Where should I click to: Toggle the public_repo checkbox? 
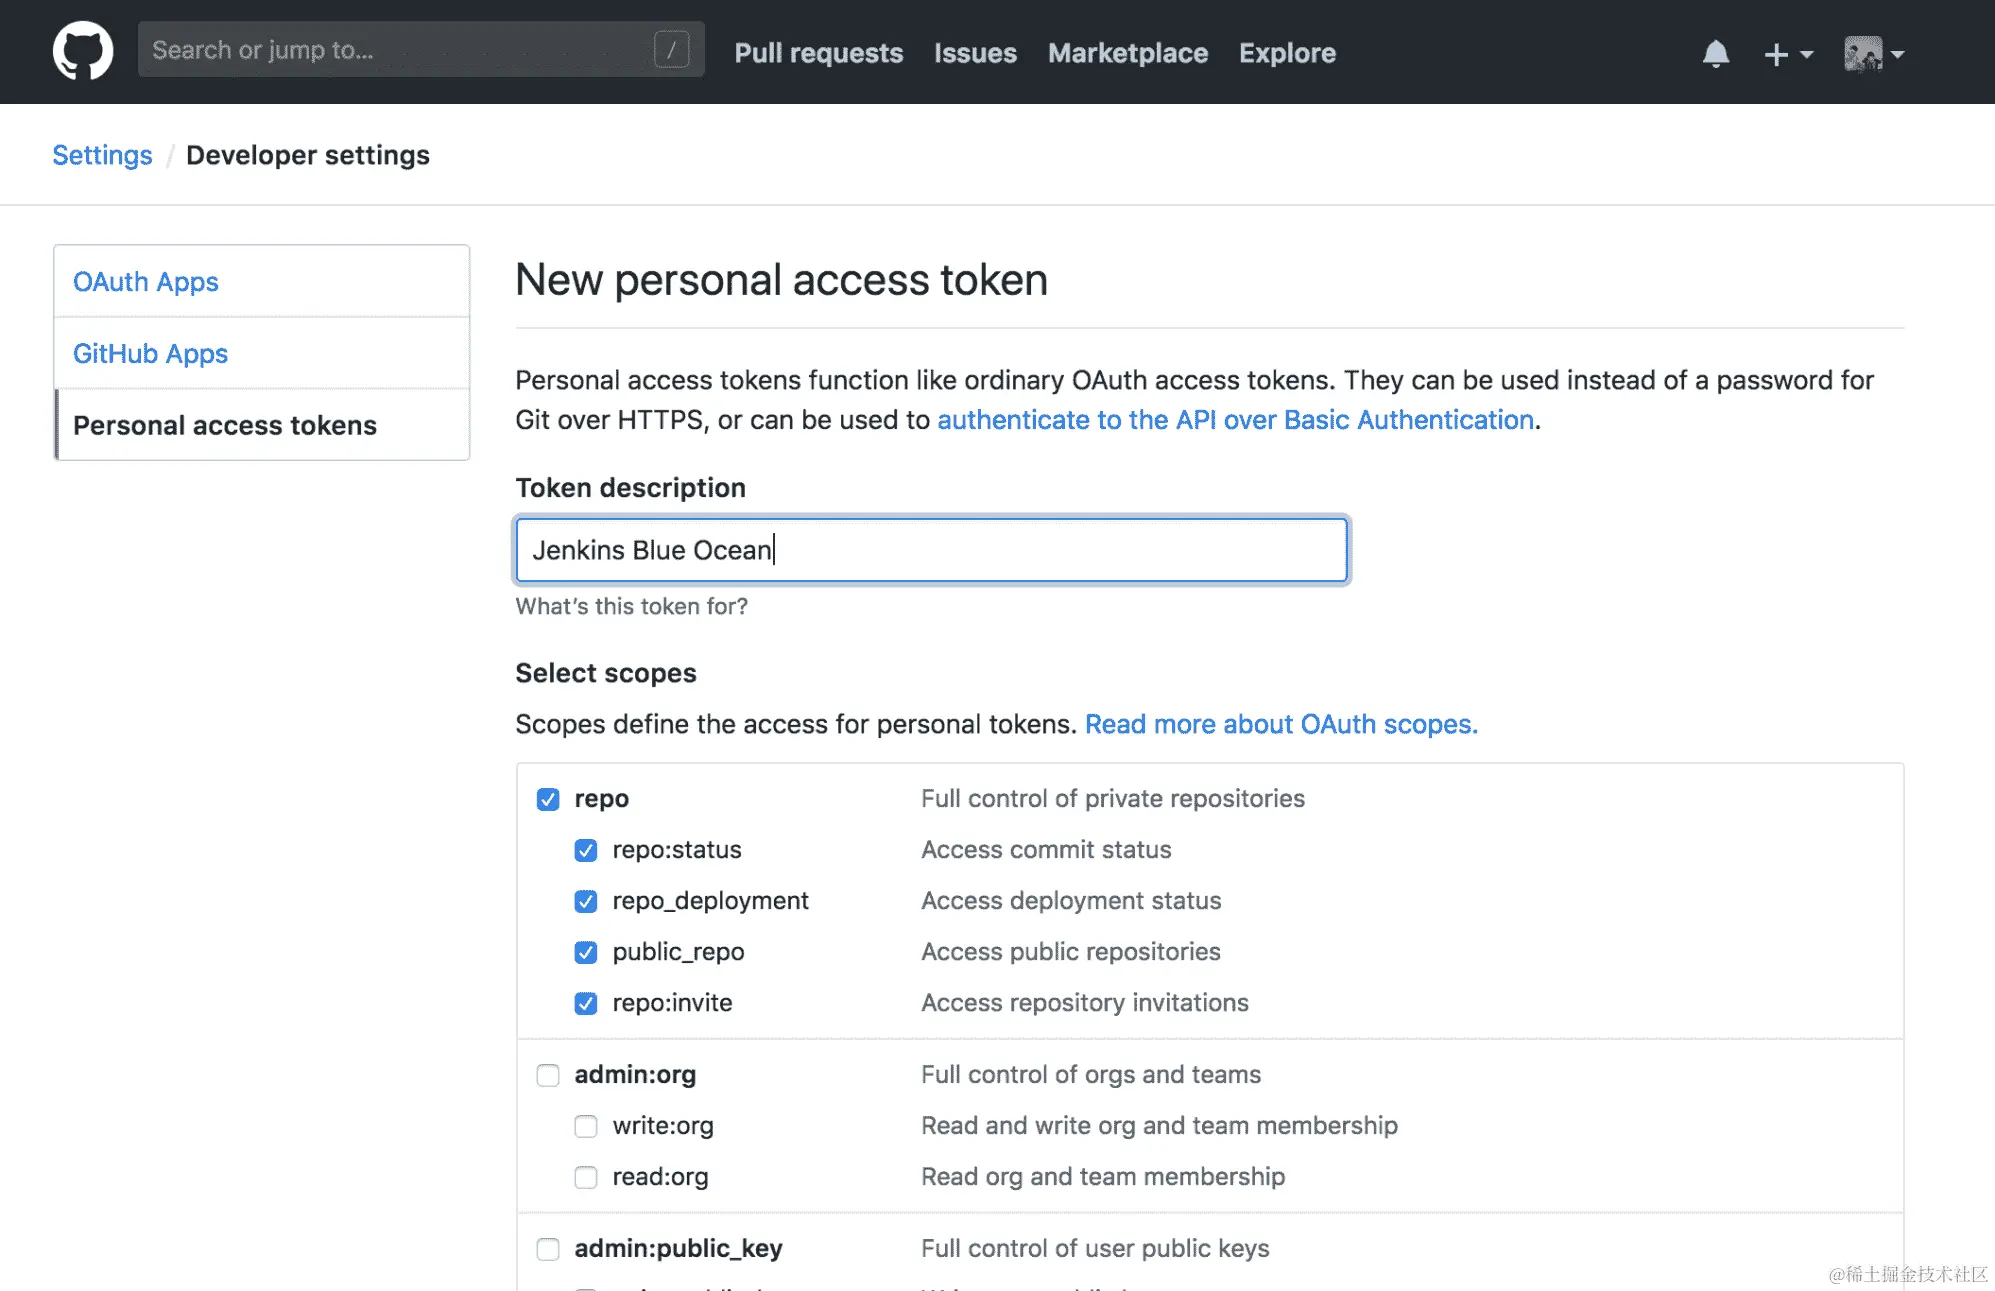click(586, 952)
